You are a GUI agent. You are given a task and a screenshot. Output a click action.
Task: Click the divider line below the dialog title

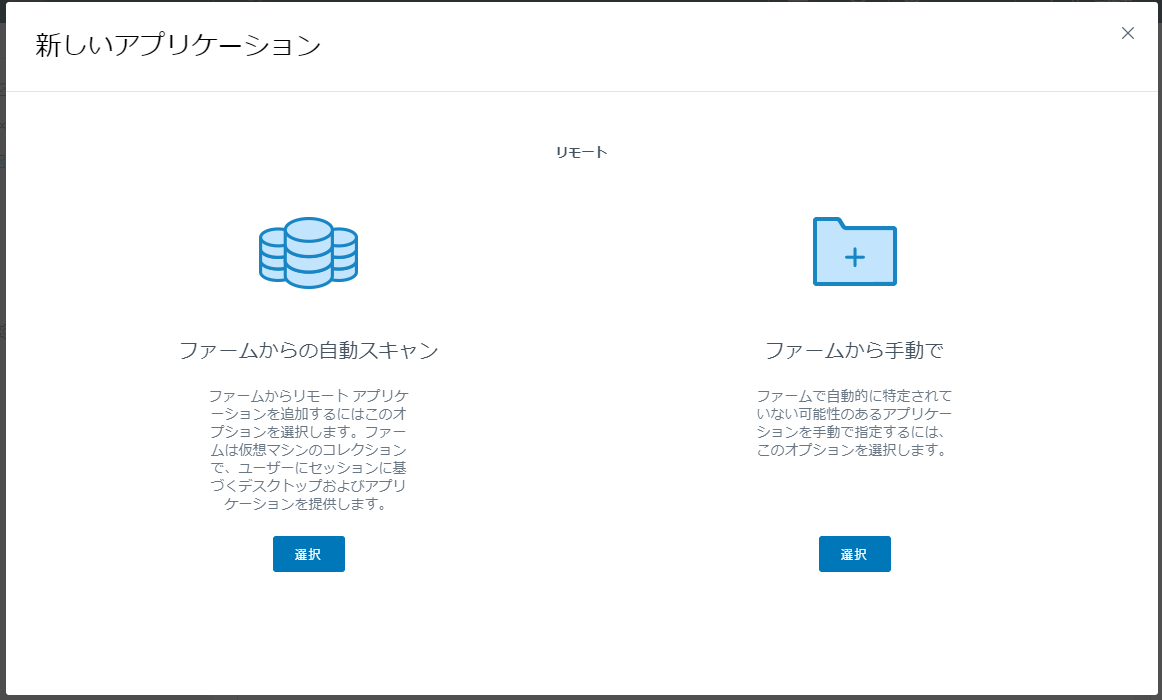[x=581, y=91]
